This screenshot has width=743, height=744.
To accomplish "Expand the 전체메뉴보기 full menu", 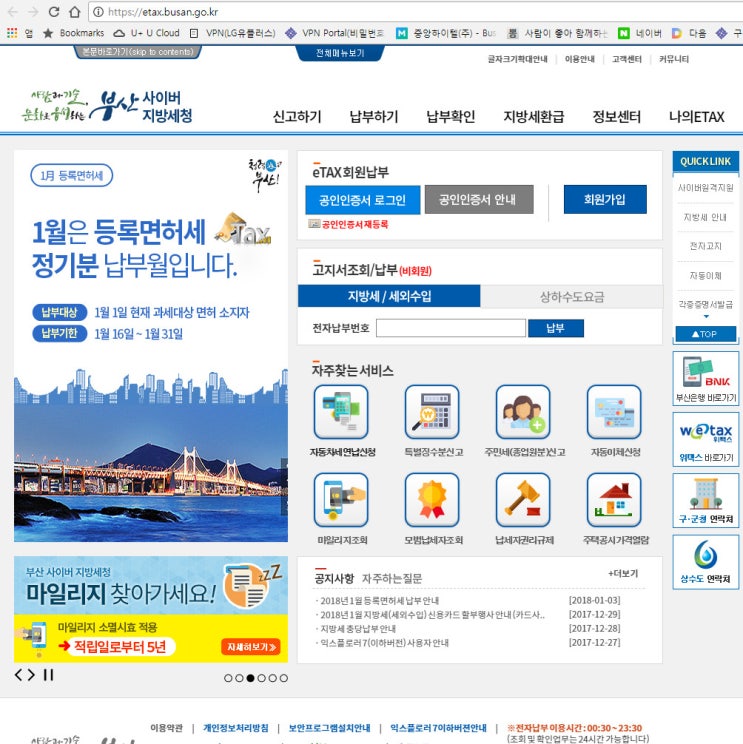I will pos(340,53).
